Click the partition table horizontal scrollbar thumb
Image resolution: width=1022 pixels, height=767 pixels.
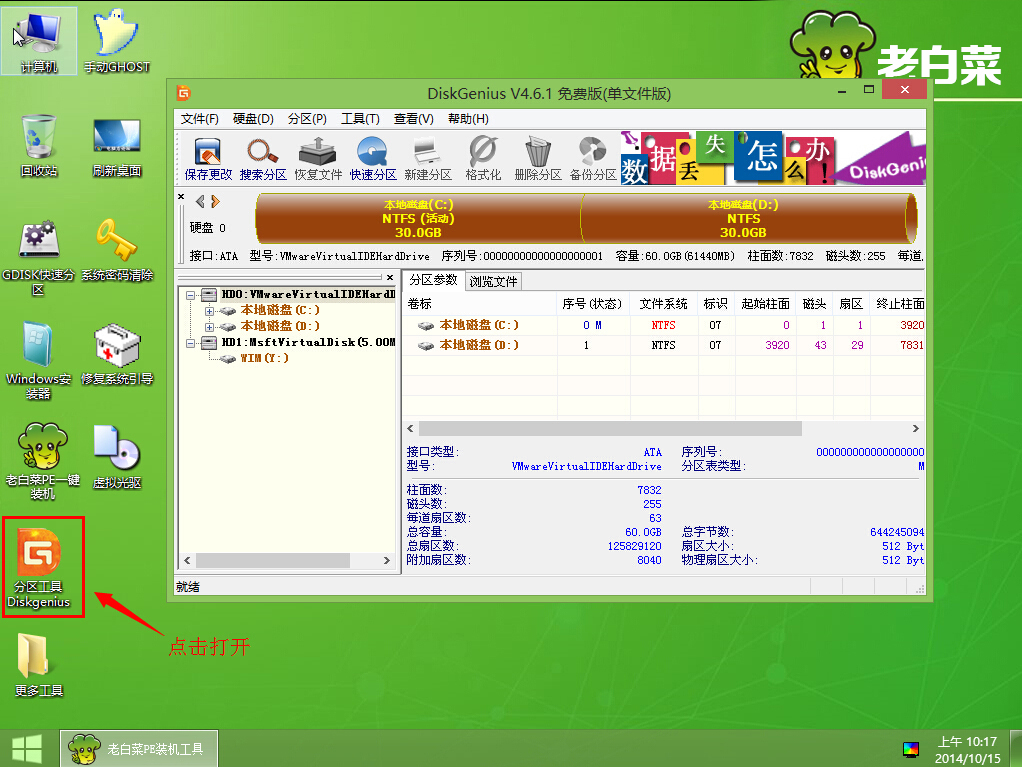[x=610, y=428]
